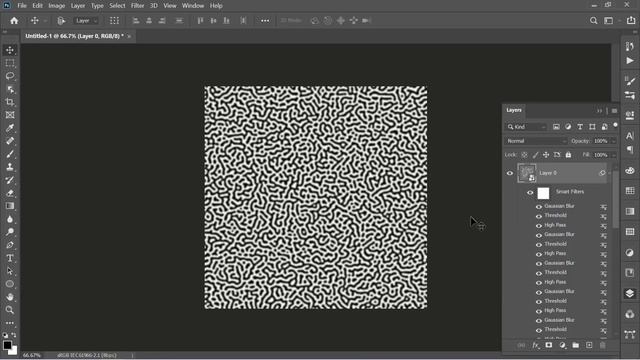This screenshot has width=640, height=360.
Task: Click the background color swatch
Action: (14, 351)
